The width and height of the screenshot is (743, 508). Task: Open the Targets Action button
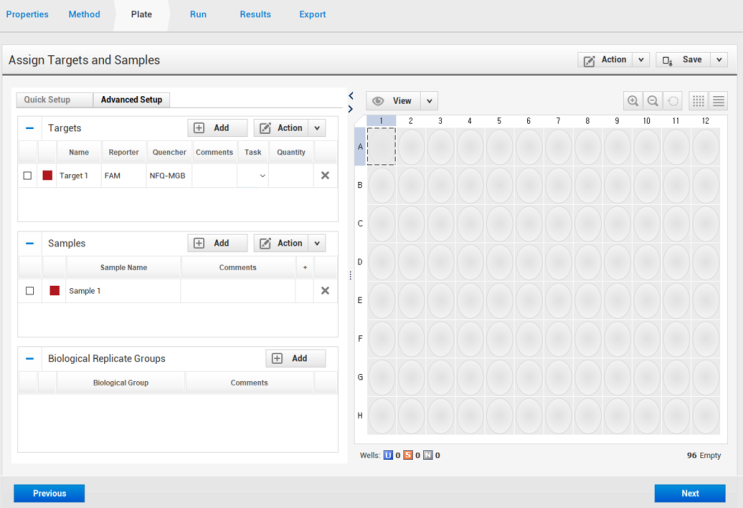(281, 128)
